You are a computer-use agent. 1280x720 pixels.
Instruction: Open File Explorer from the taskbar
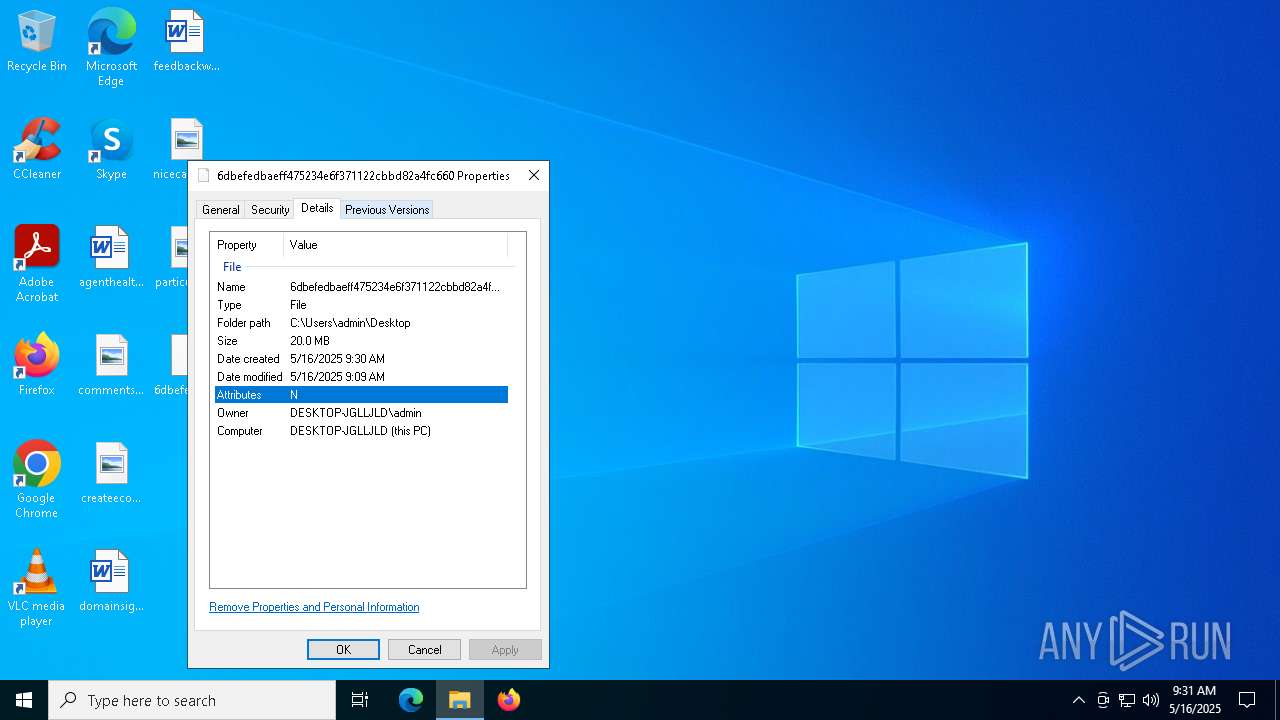[x=460, y=700]
